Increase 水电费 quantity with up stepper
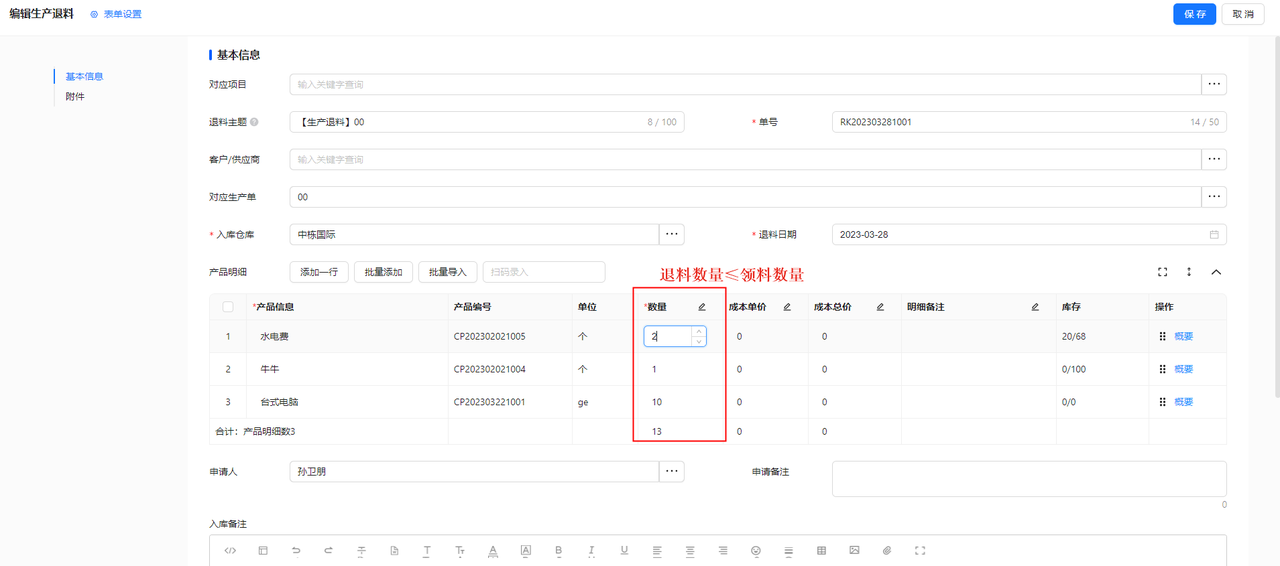The height and width of the screenshot is (566, 1280). pyautogui.click(x=699, y=331)
